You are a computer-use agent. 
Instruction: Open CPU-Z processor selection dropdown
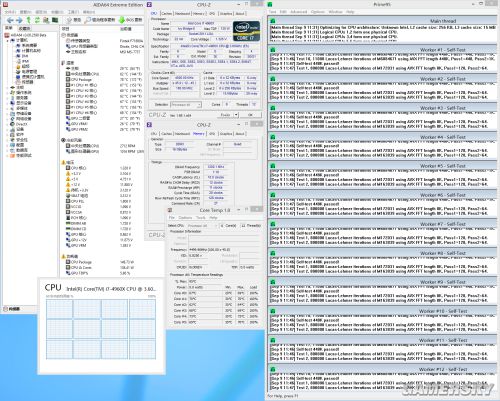click(186, 105)
